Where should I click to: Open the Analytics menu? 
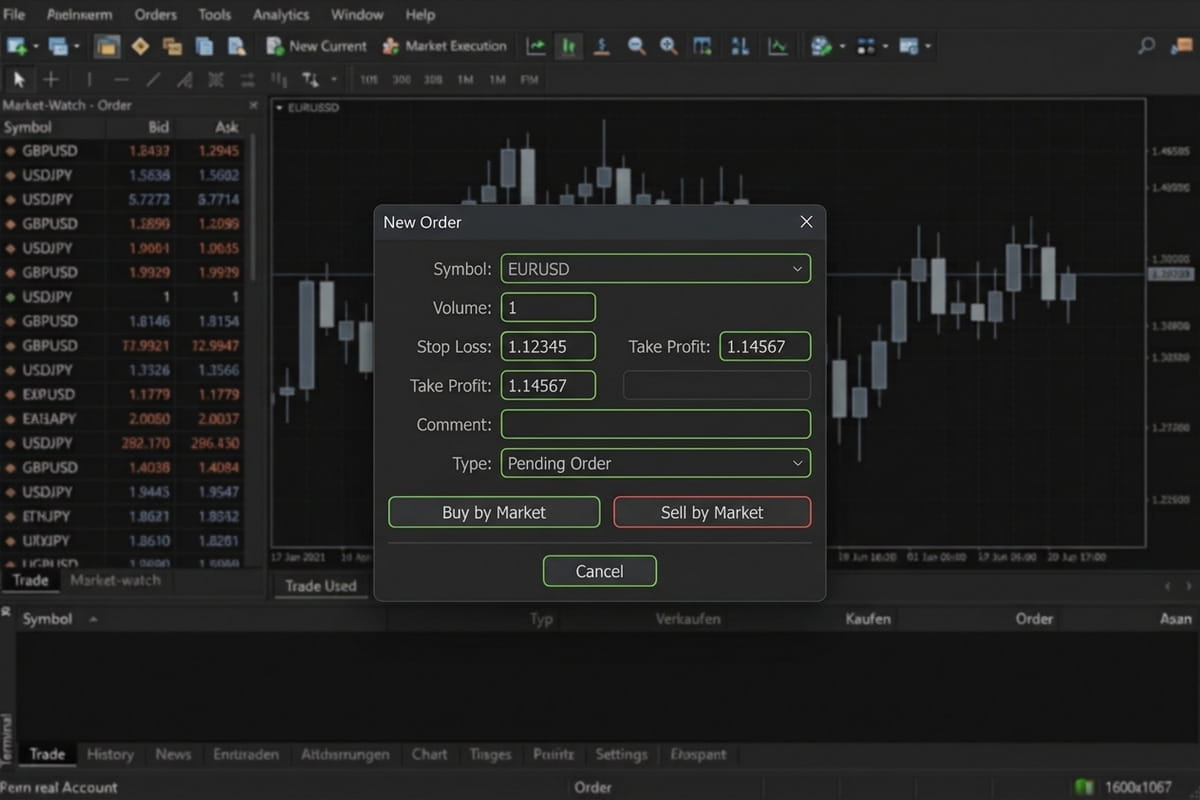tap(281, 14)
